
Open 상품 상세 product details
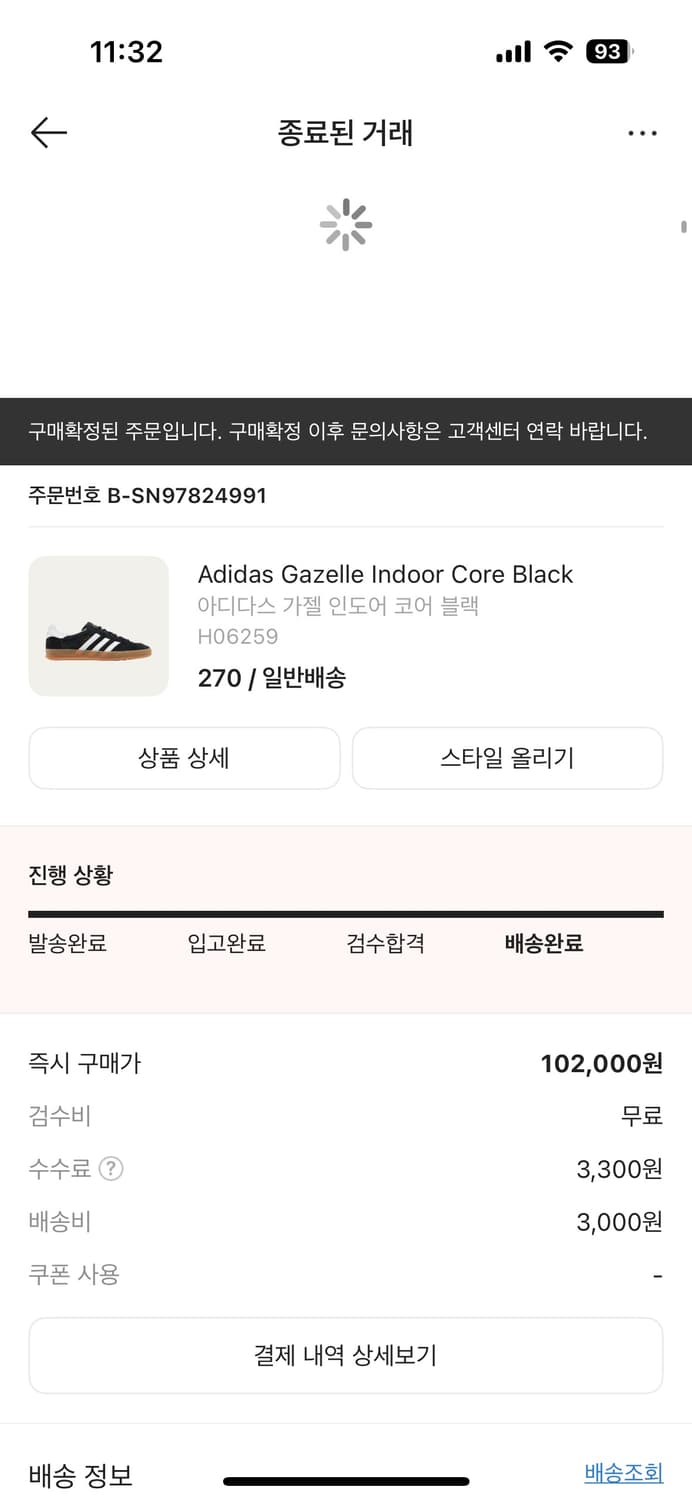pyautogui.click(x=185, y=758)
